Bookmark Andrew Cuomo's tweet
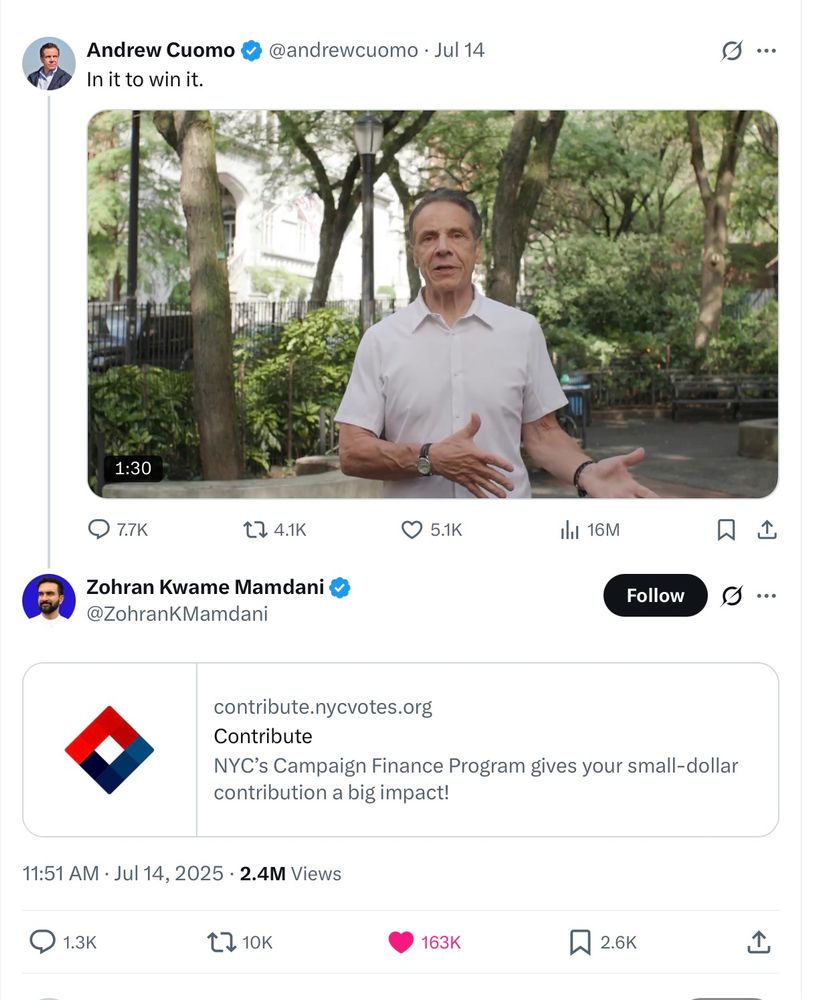The width and height of the screenshot is (813, 1000). pos(727,530)
